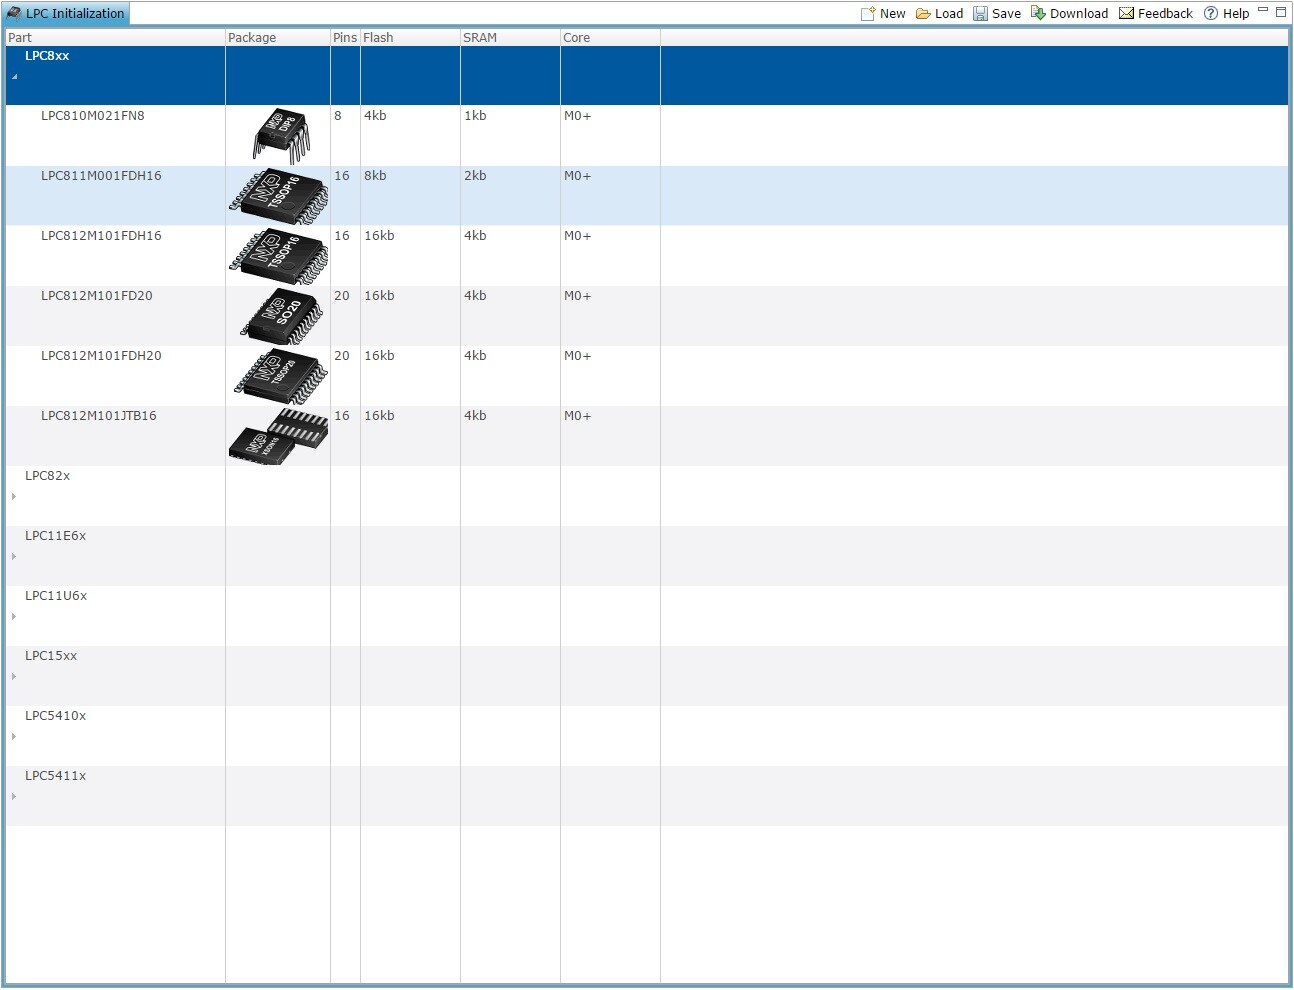Click the Load folder icon
This screenshot has width=1294, height=990.
923,14
